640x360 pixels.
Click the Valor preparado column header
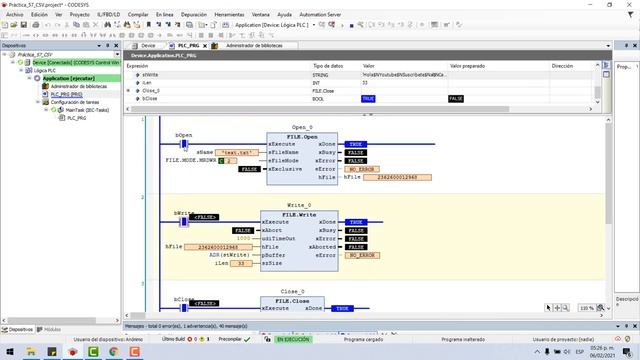pyautogui.click(x=467, y=66)
